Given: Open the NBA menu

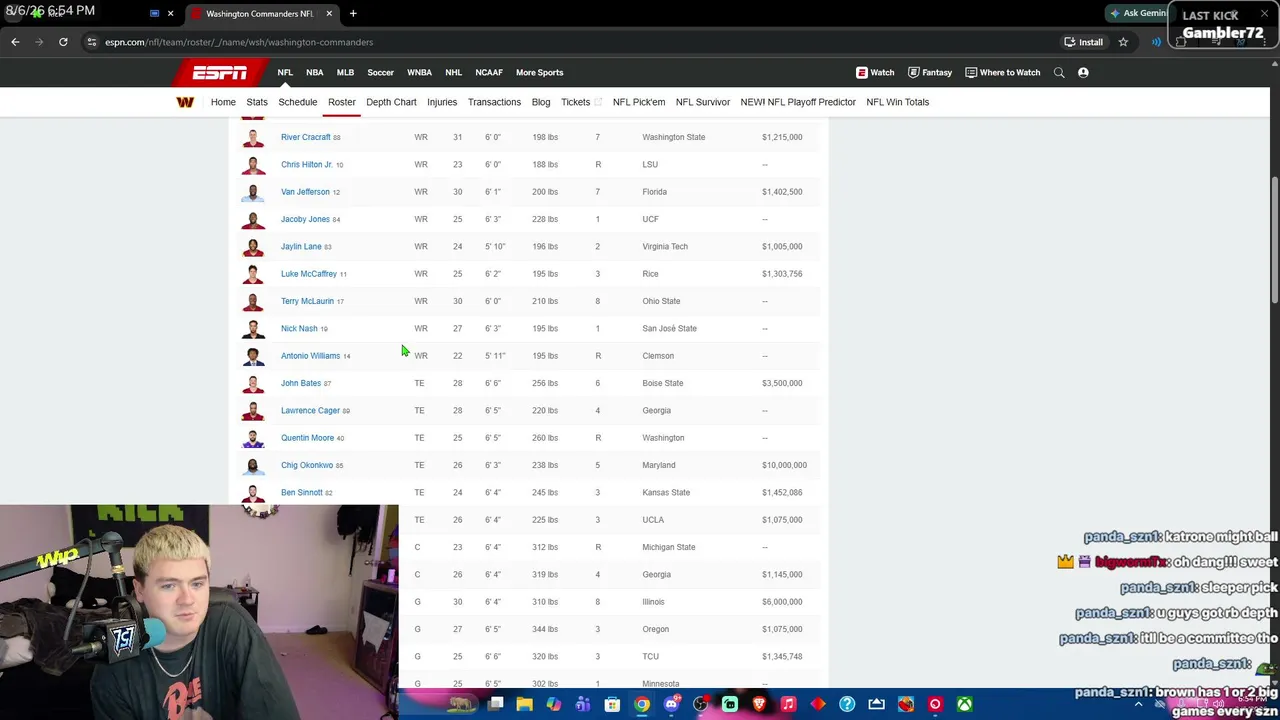Looking at the screenshot, I should tap(314, 72).
